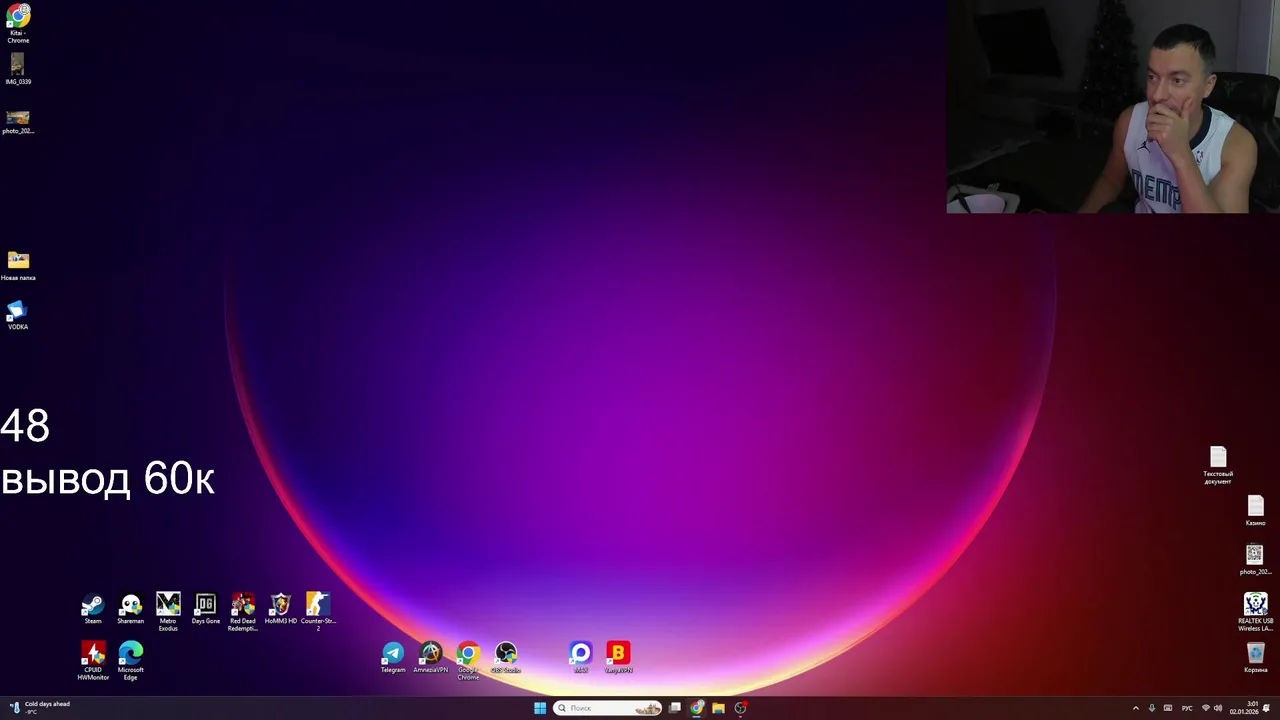Open the Shareman shortcut
Image resolution: width=1280 pixels, height=720 pixels.
tap(130, 609)
